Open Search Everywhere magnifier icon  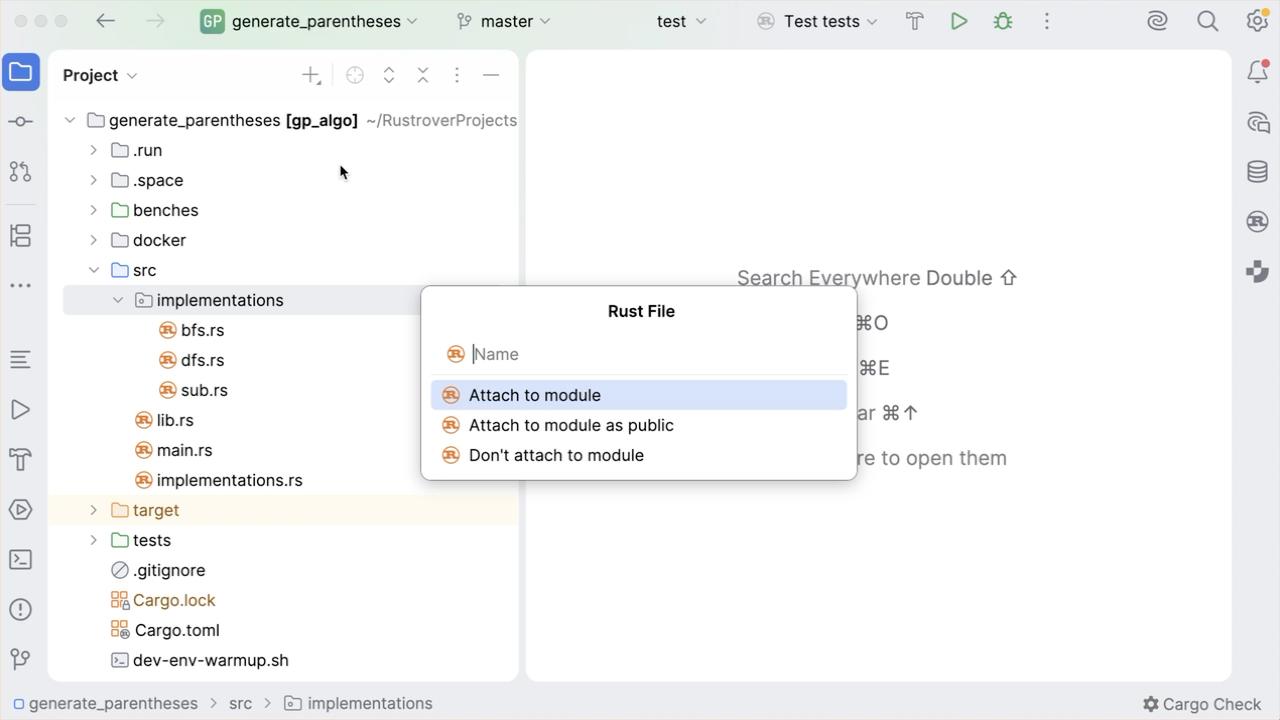[1208, 21]
